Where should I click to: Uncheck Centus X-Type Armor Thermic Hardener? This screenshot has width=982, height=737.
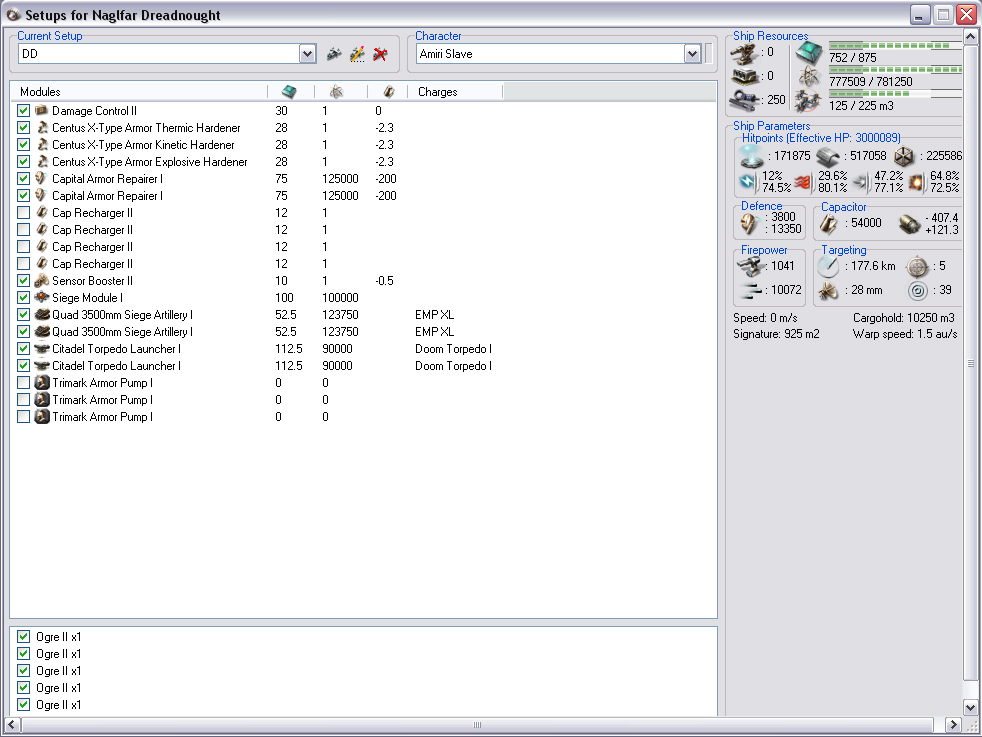tap(24, 128)
